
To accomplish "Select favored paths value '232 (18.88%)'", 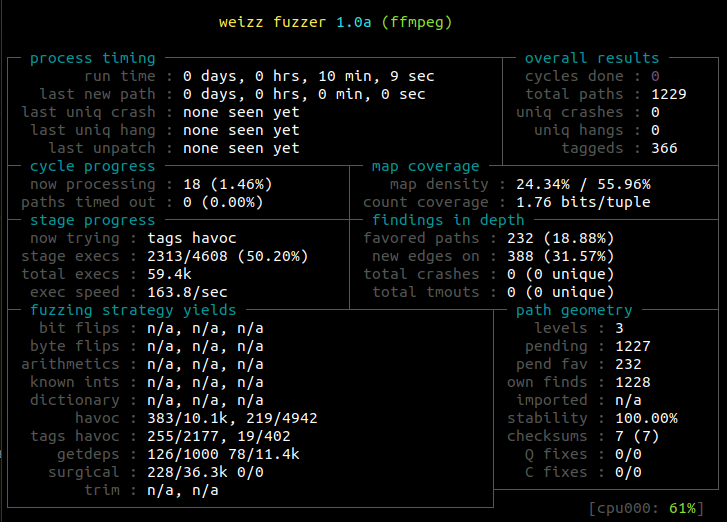I will (561, 238).
